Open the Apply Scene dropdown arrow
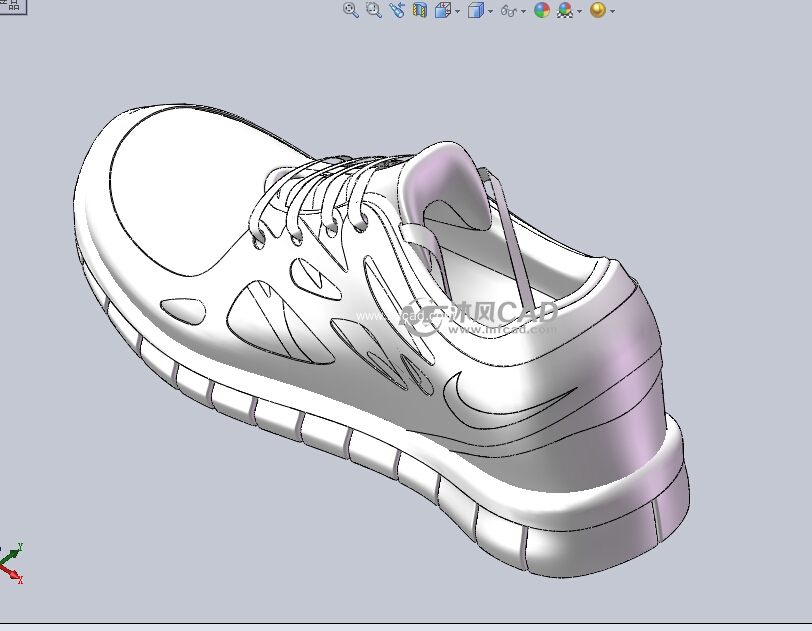 pos(578,10)
